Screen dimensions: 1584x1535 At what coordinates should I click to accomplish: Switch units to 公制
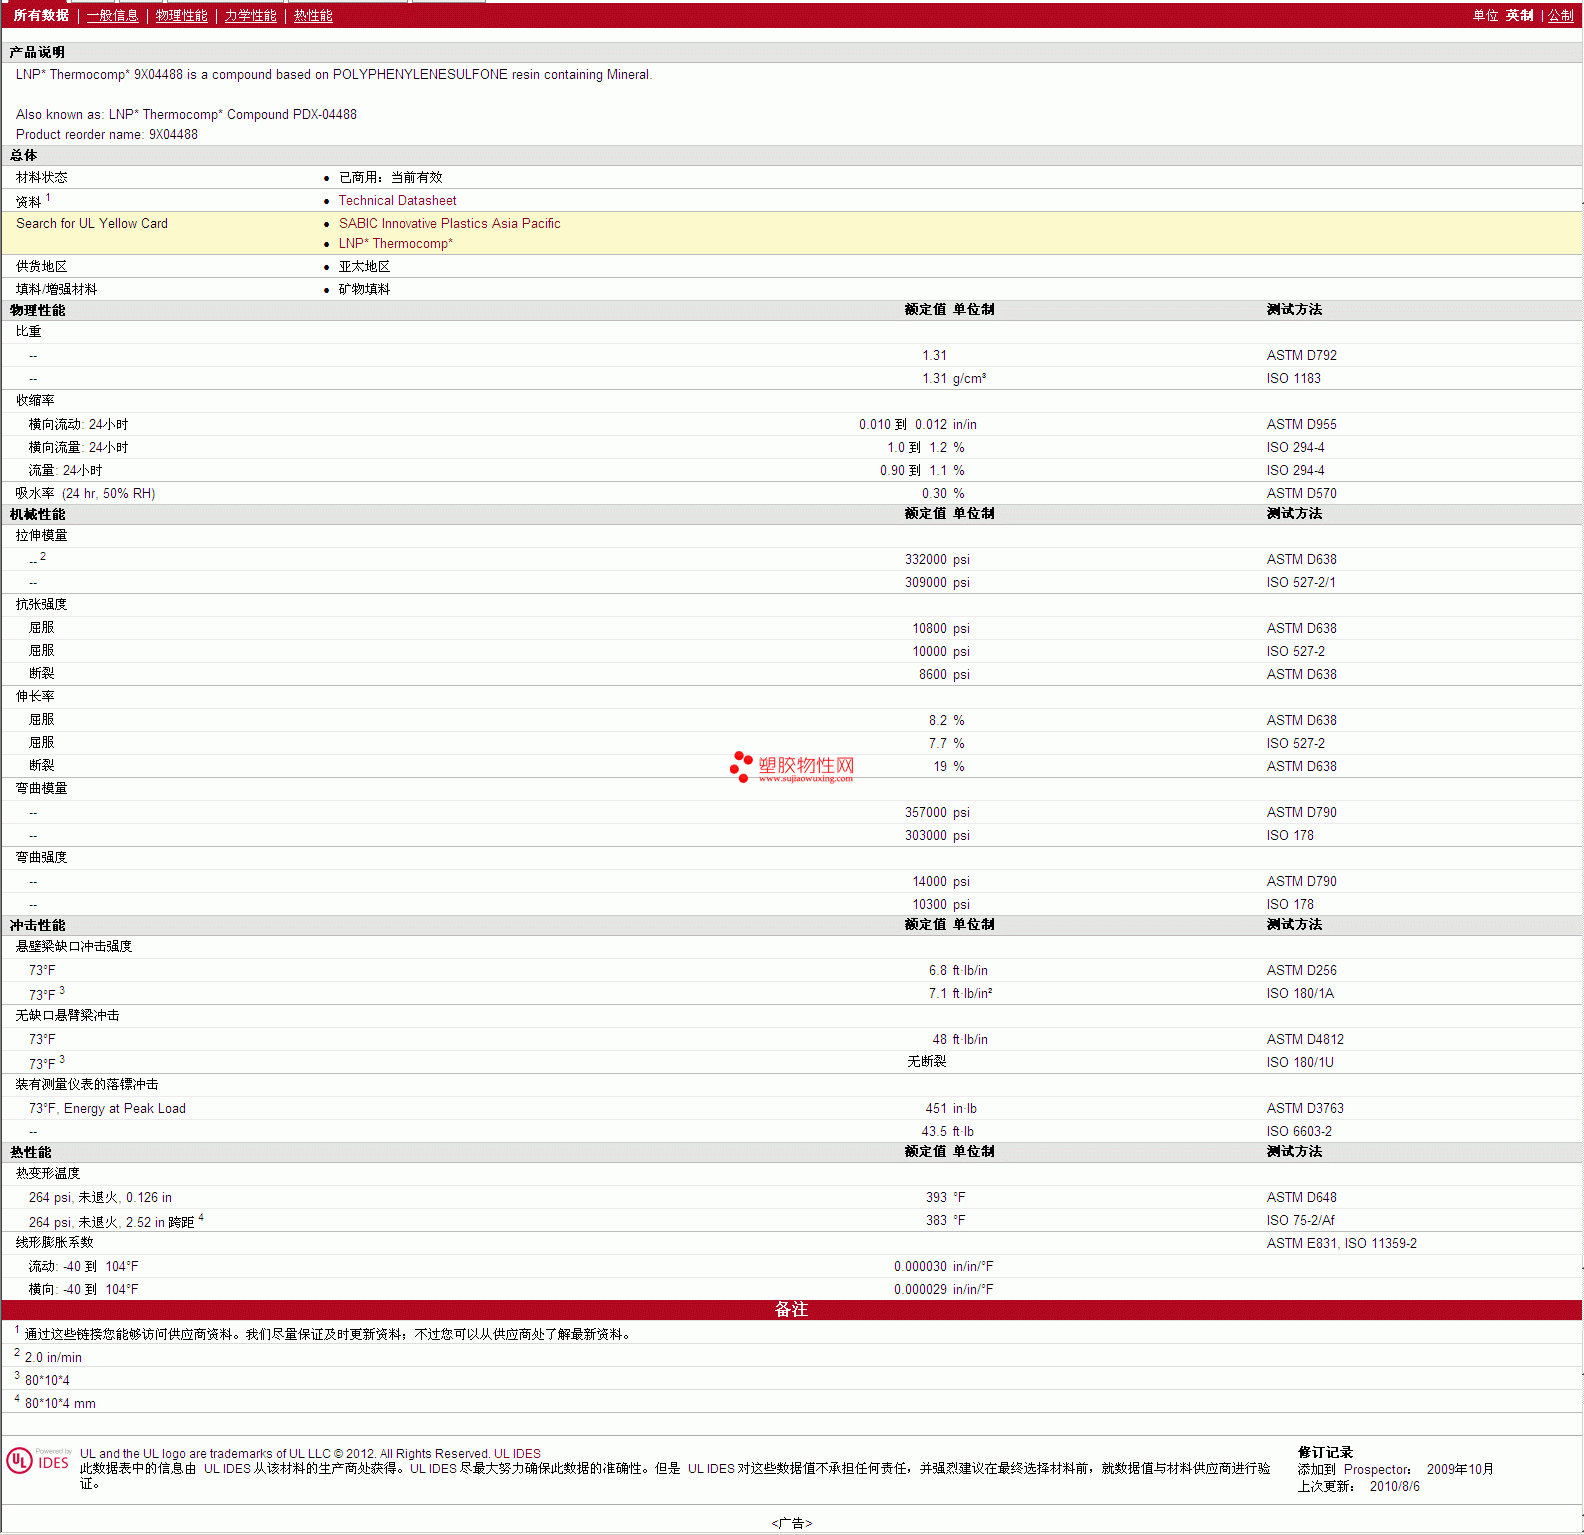pyautogui.click(x=1561, y=15)
